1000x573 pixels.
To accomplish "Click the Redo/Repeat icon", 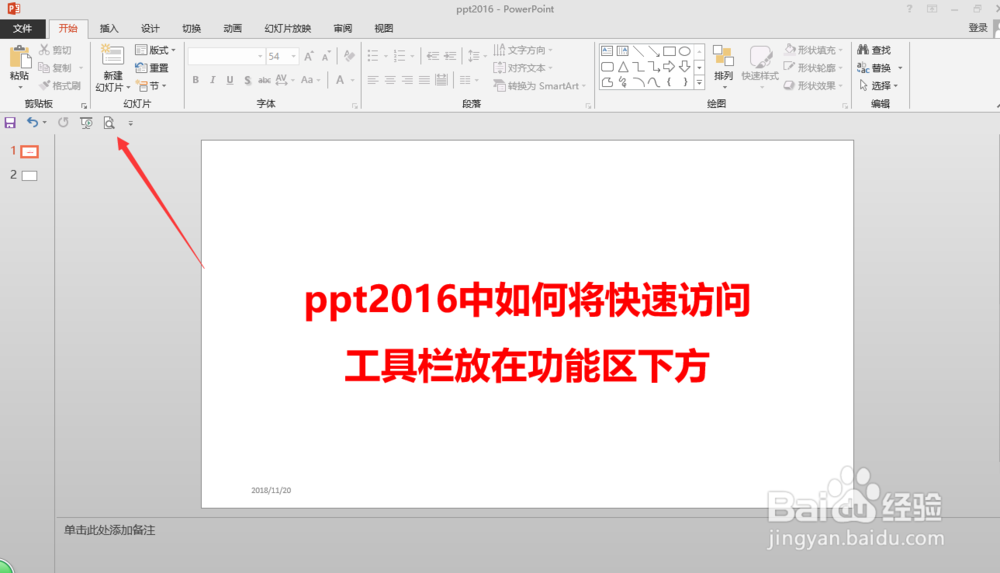I will 63,122.
